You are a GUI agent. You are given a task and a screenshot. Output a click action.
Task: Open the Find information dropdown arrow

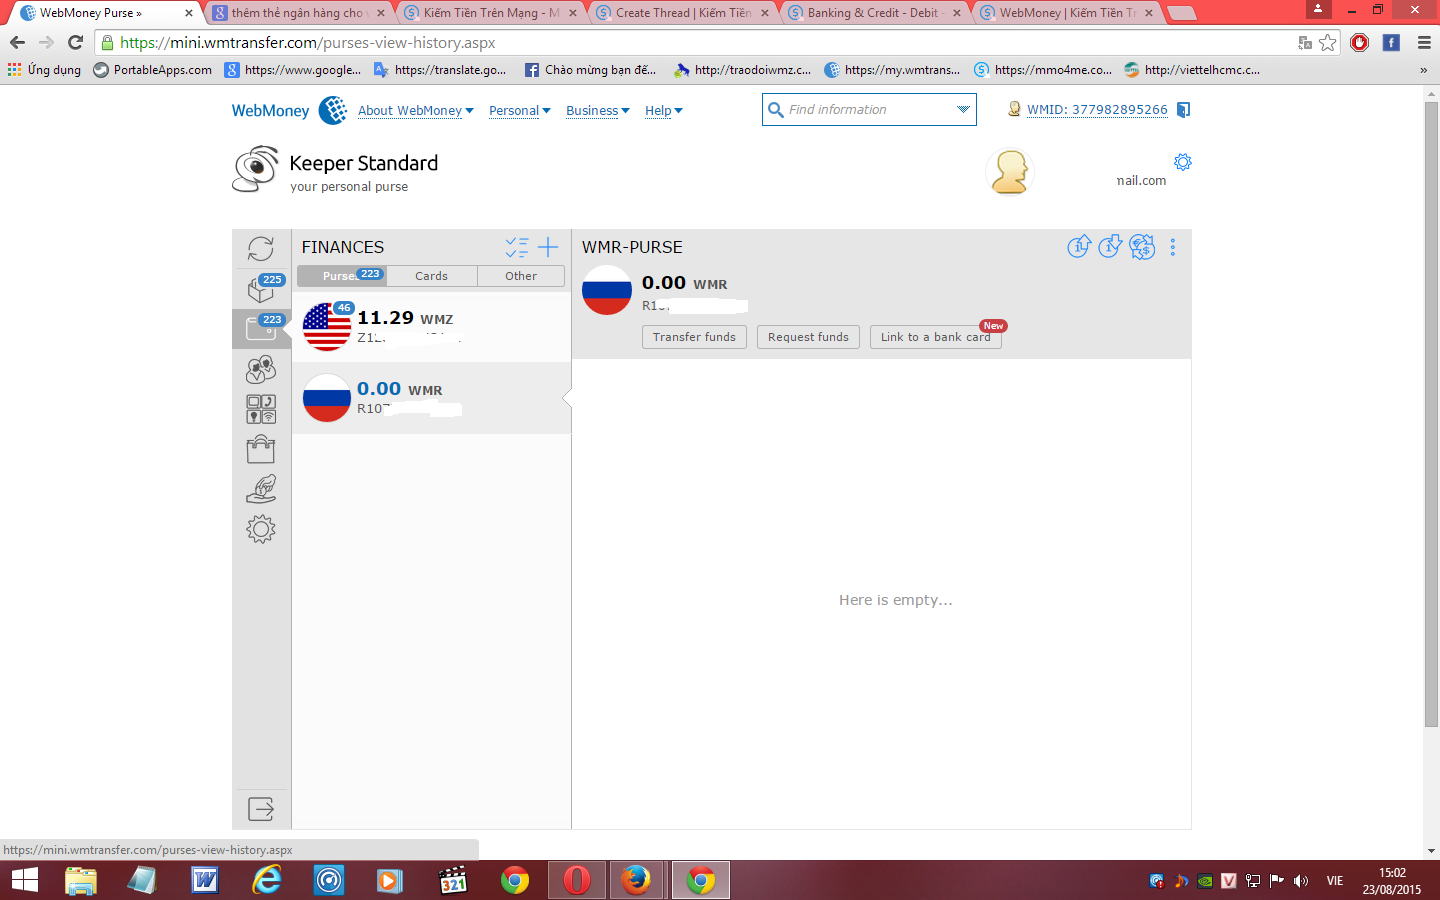click(x=963, y=109)
